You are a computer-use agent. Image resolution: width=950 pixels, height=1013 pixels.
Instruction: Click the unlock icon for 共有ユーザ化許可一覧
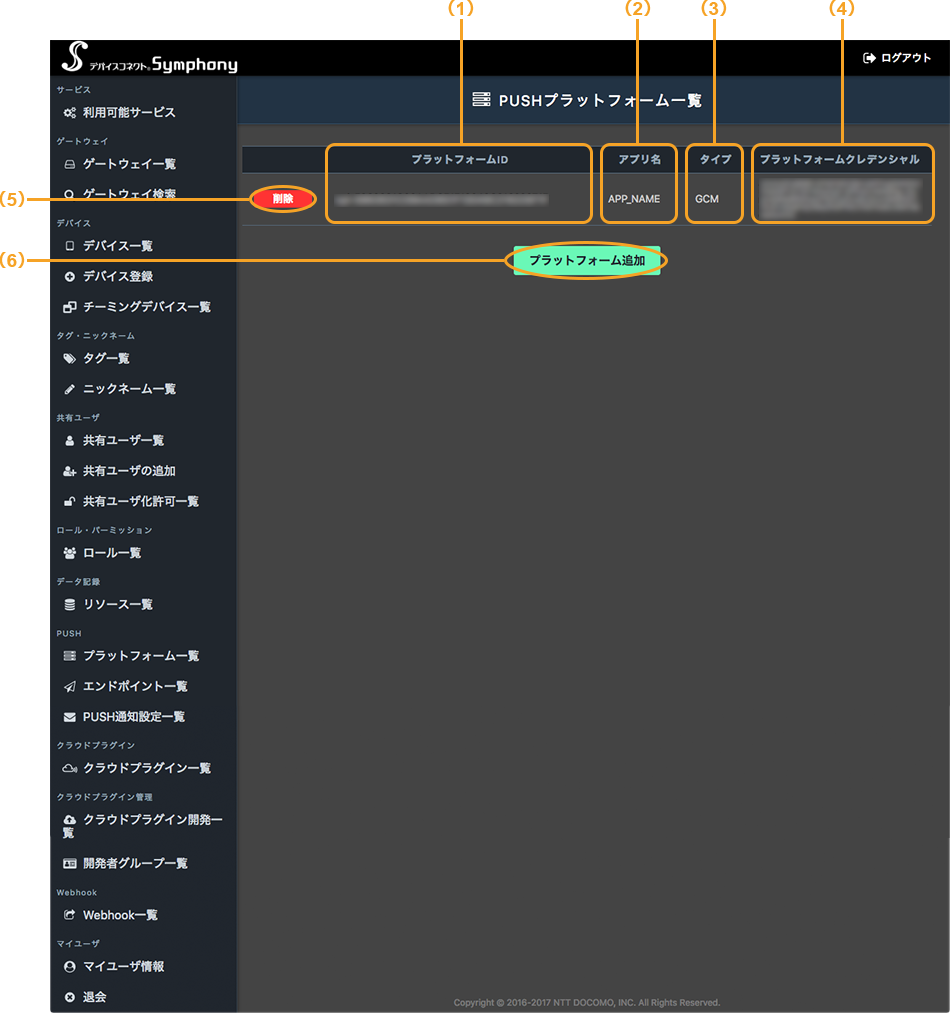coord(69,501)
